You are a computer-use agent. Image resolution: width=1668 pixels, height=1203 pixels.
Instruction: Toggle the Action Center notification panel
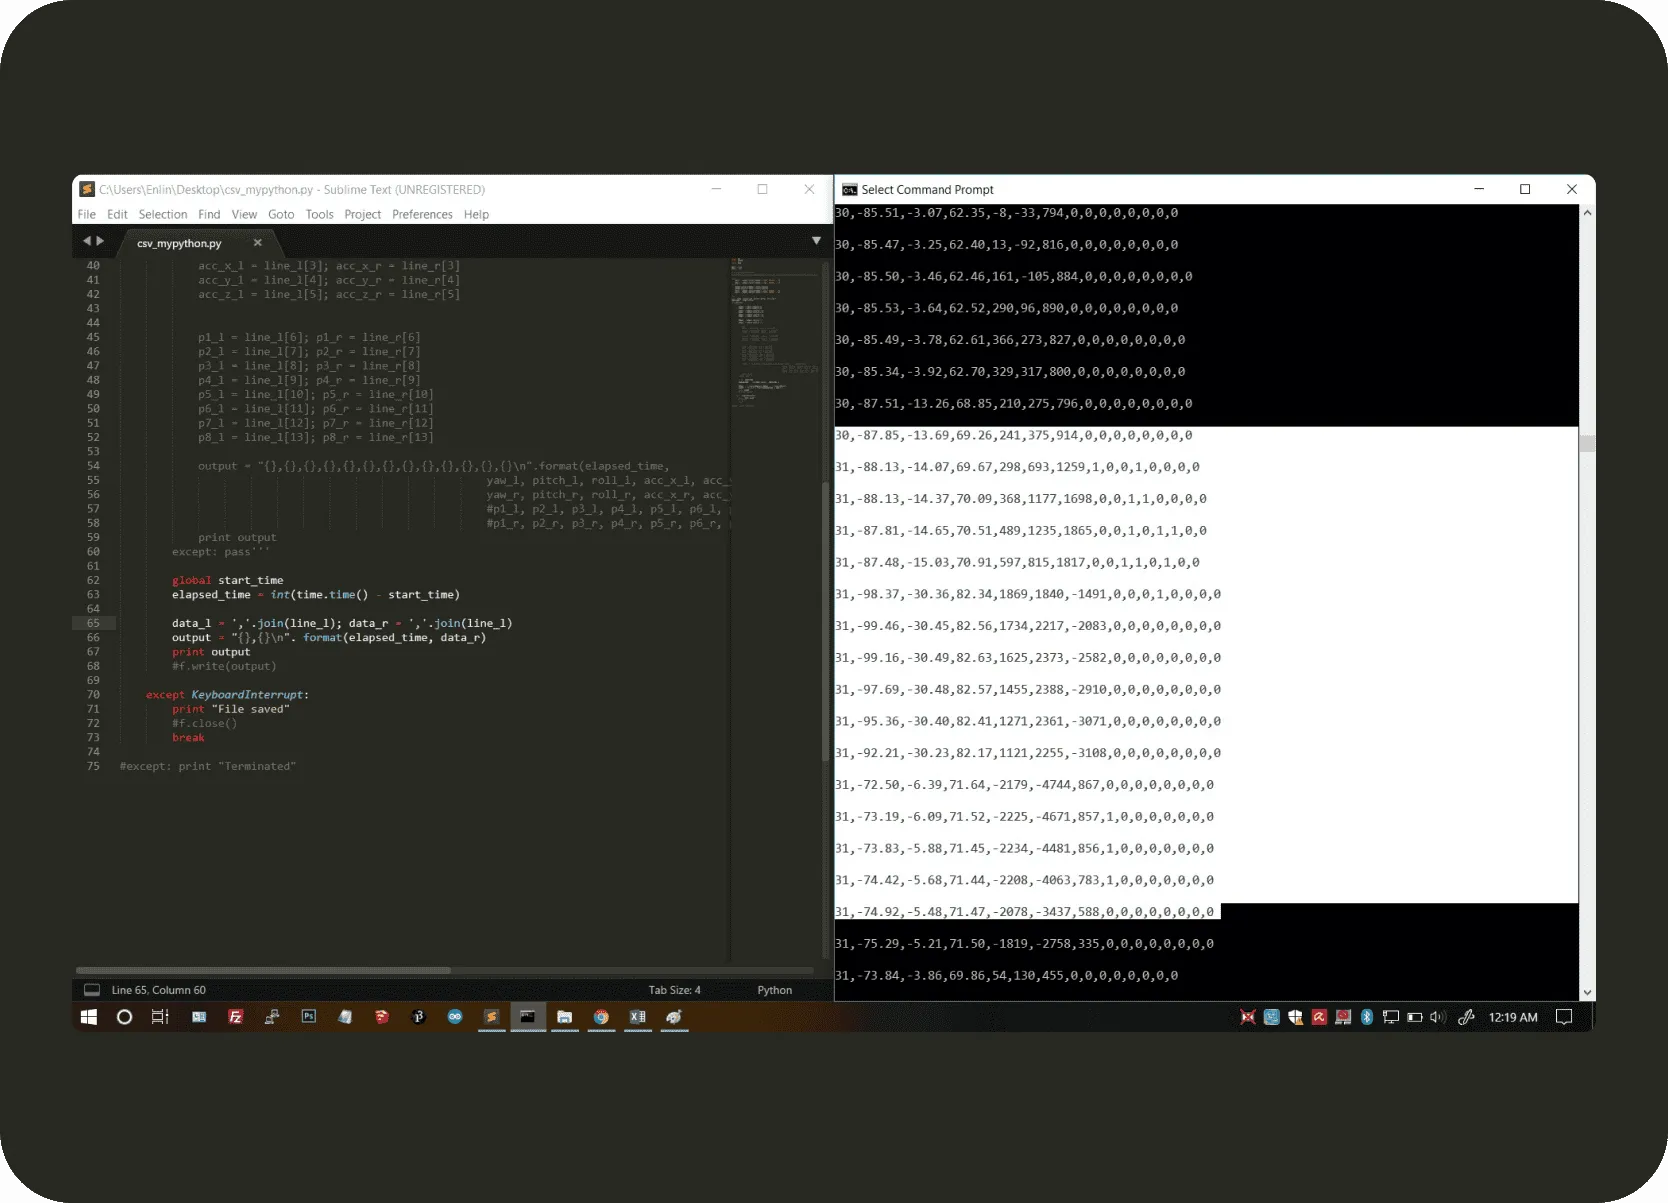1564,1017
